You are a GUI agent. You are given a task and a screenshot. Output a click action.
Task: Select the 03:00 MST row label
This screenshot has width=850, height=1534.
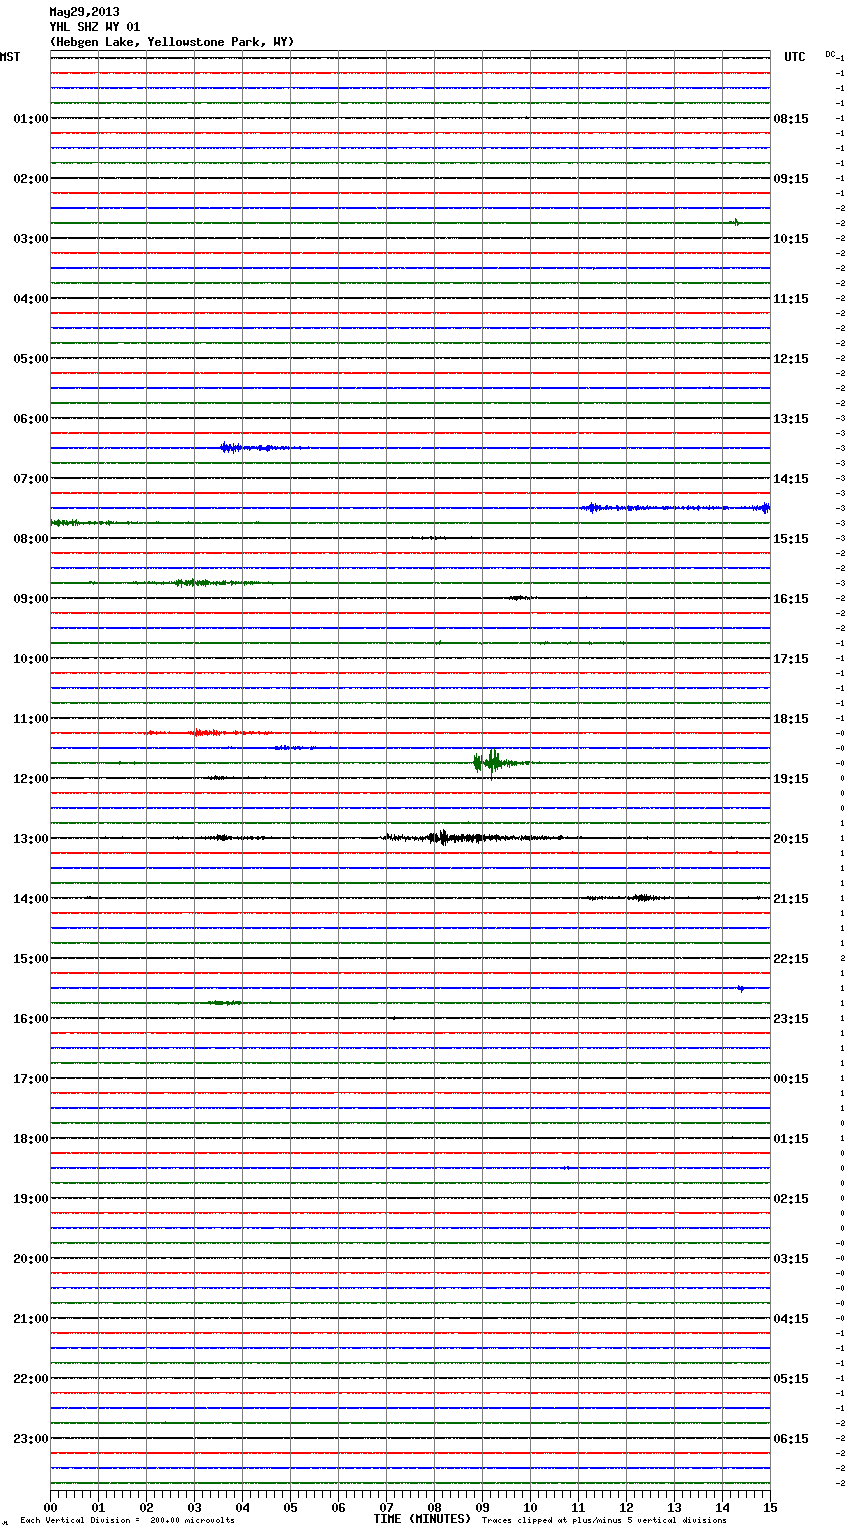[31, 239]
